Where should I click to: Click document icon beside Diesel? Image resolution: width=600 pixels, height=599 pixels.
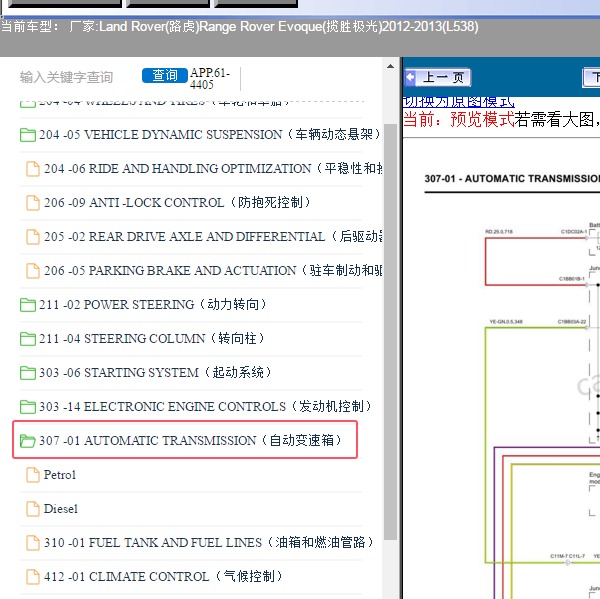(x=33, y=509)
